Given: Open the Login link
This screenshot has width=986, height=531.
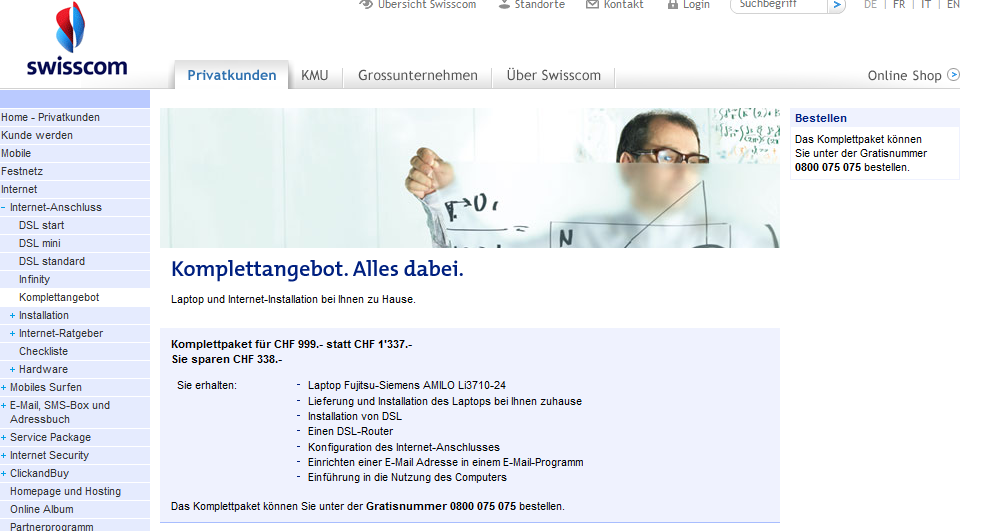Looking at the screenshot, I should pyautogui.click(x=696, y=4).
